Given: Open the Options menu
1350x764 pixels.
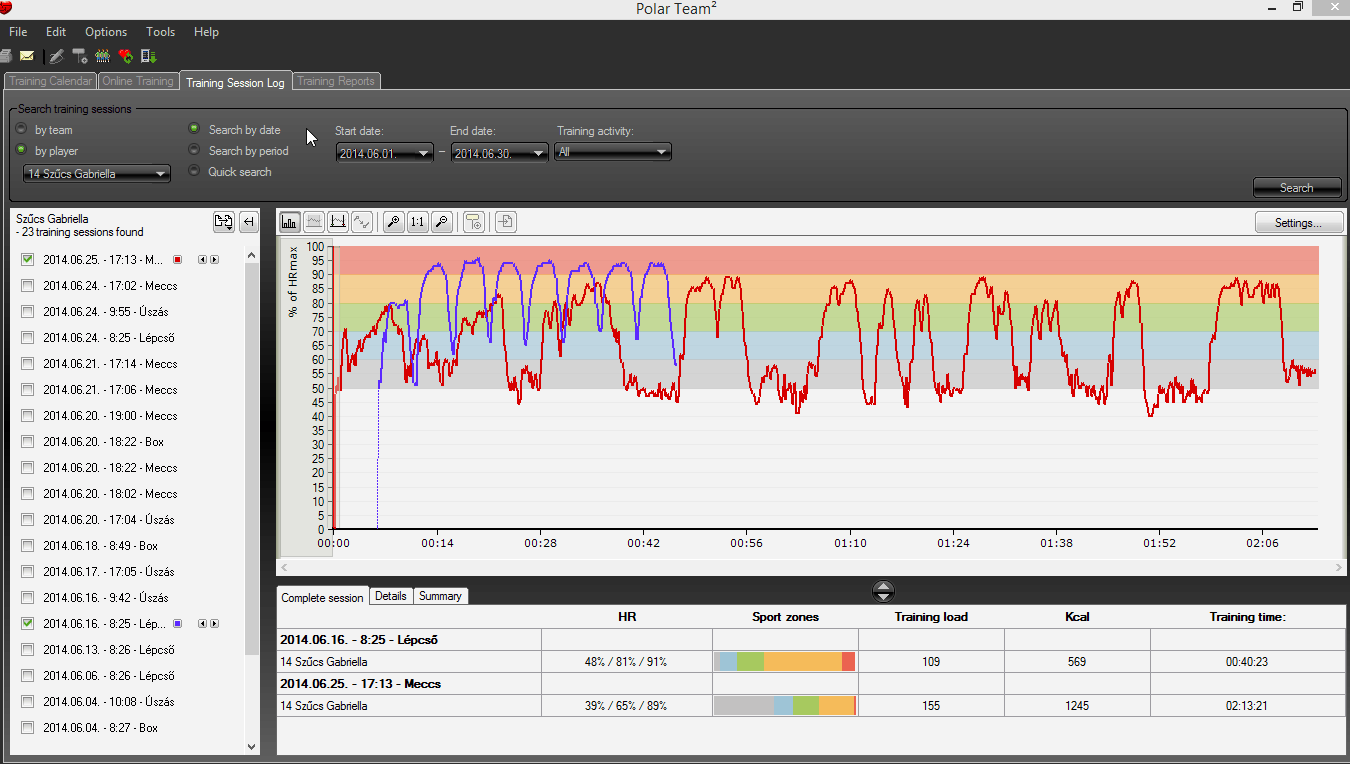Looking at the screenshot, I should [106, 32].
